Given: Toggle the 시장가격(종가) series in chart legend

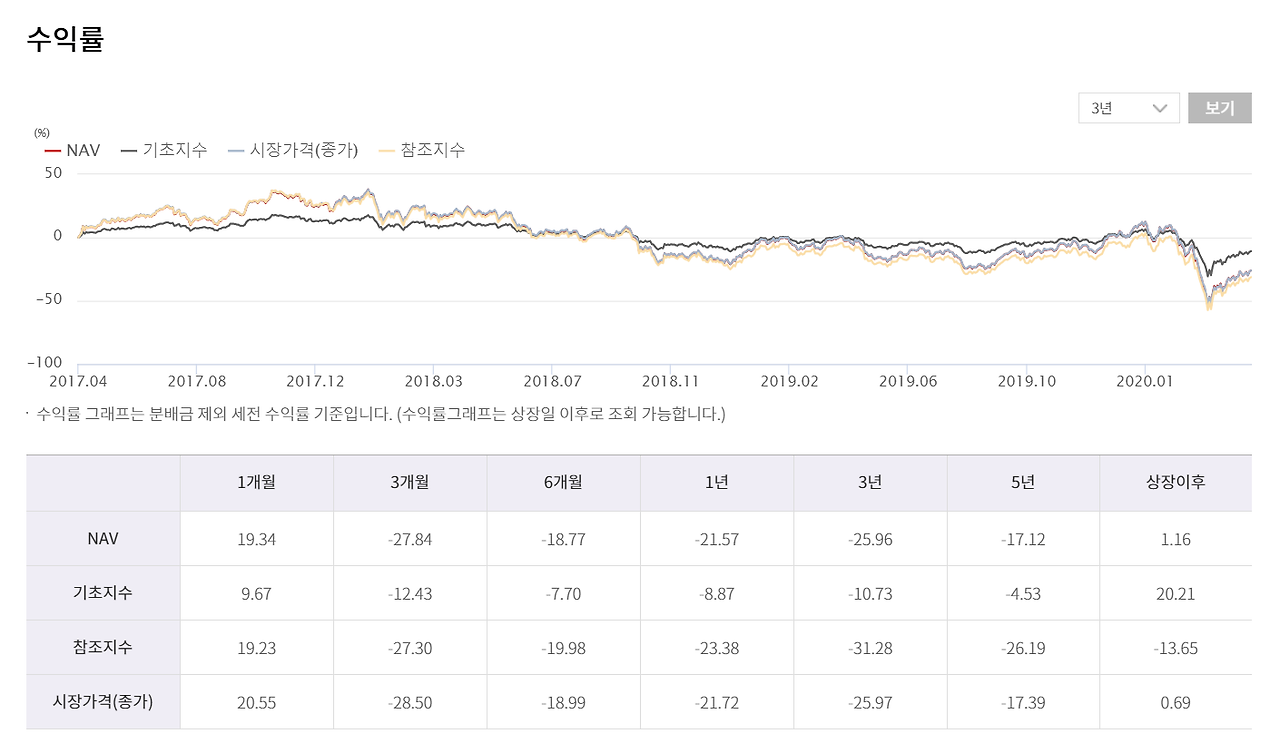Looking at the screenshot, I should click(x=293, y=151).
